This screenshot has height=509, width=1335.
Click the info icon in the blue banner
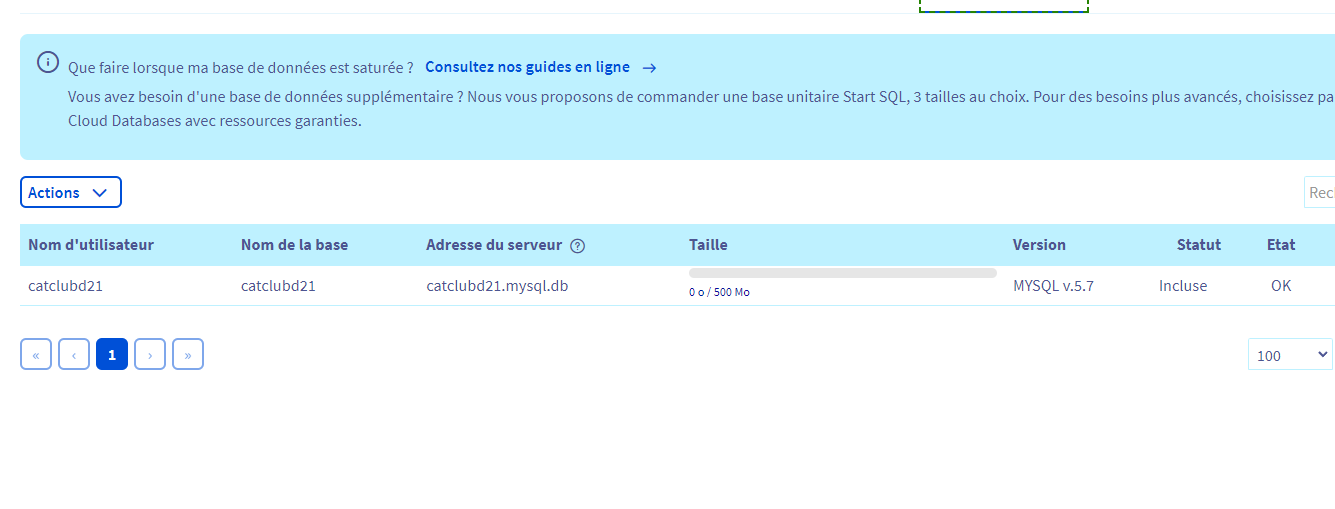coord(47,62)
